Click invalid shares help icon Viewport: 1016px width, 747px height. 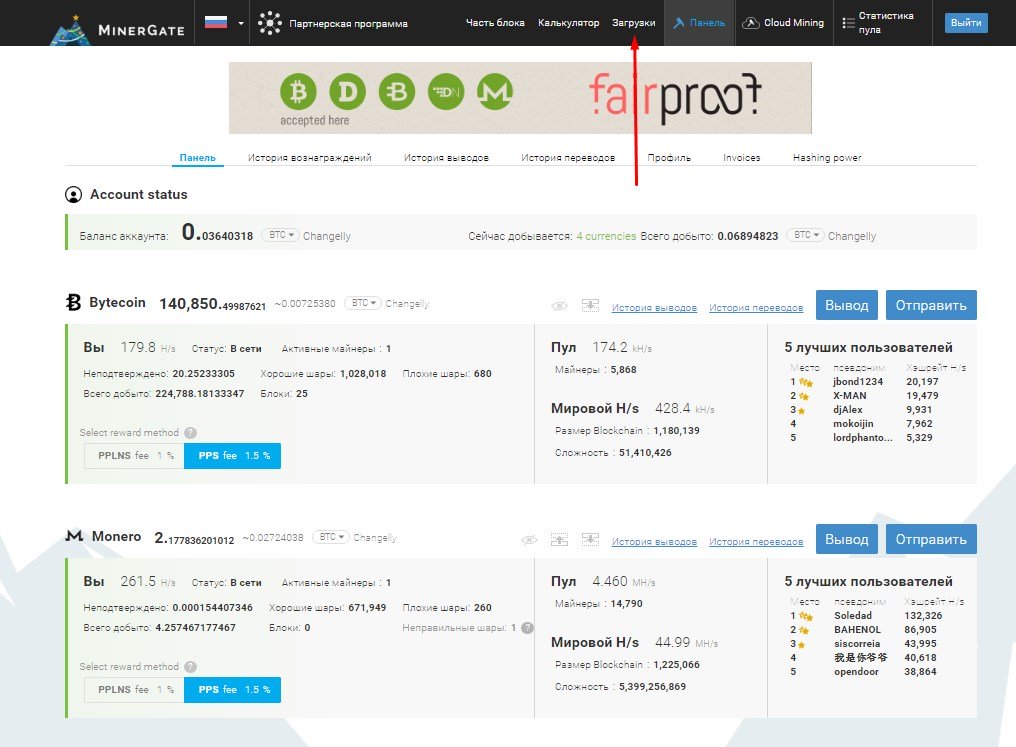pyautogui.click(x=527, y=627)
